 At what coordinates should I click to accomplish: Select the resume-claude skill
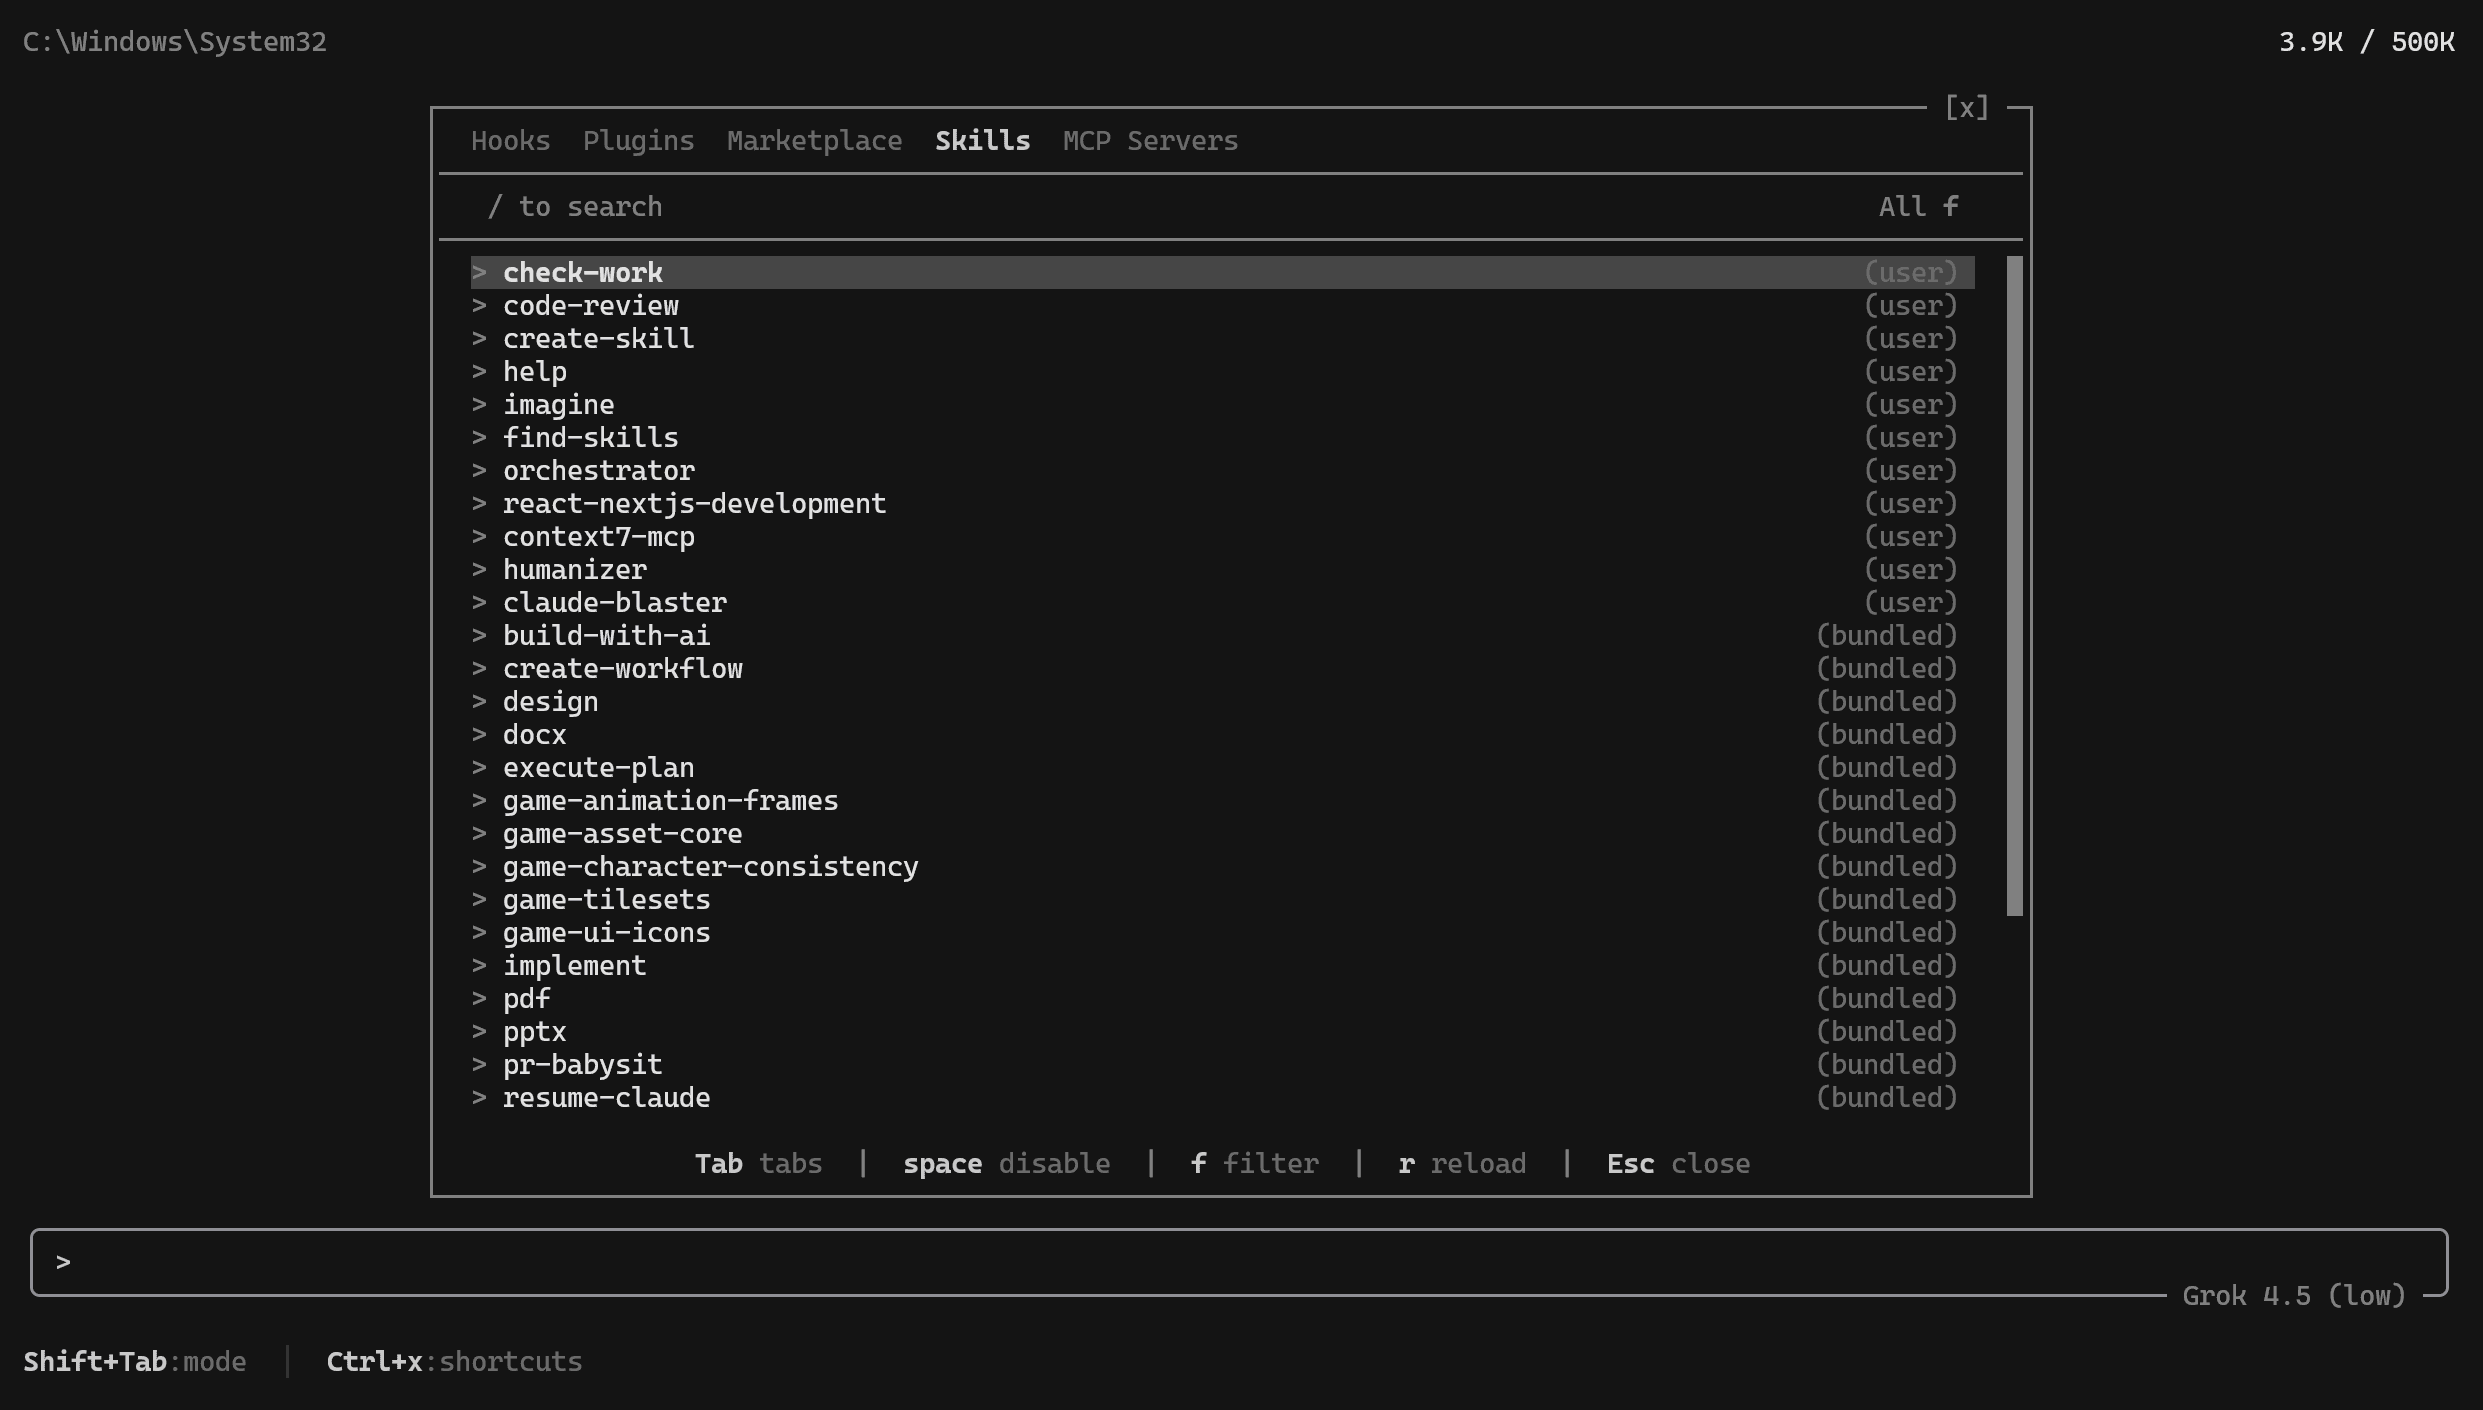tap(1222, 1097)
